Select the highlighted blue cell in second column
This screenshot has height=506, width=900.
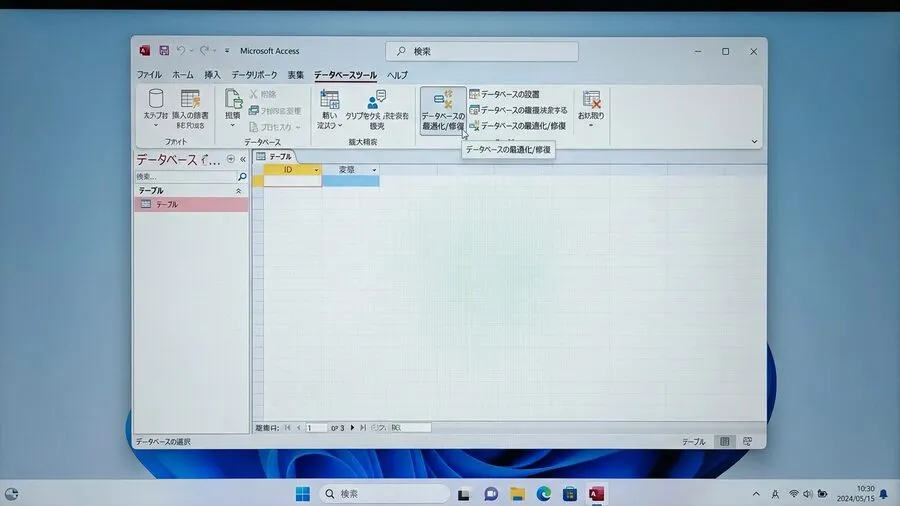pos(351,181)
